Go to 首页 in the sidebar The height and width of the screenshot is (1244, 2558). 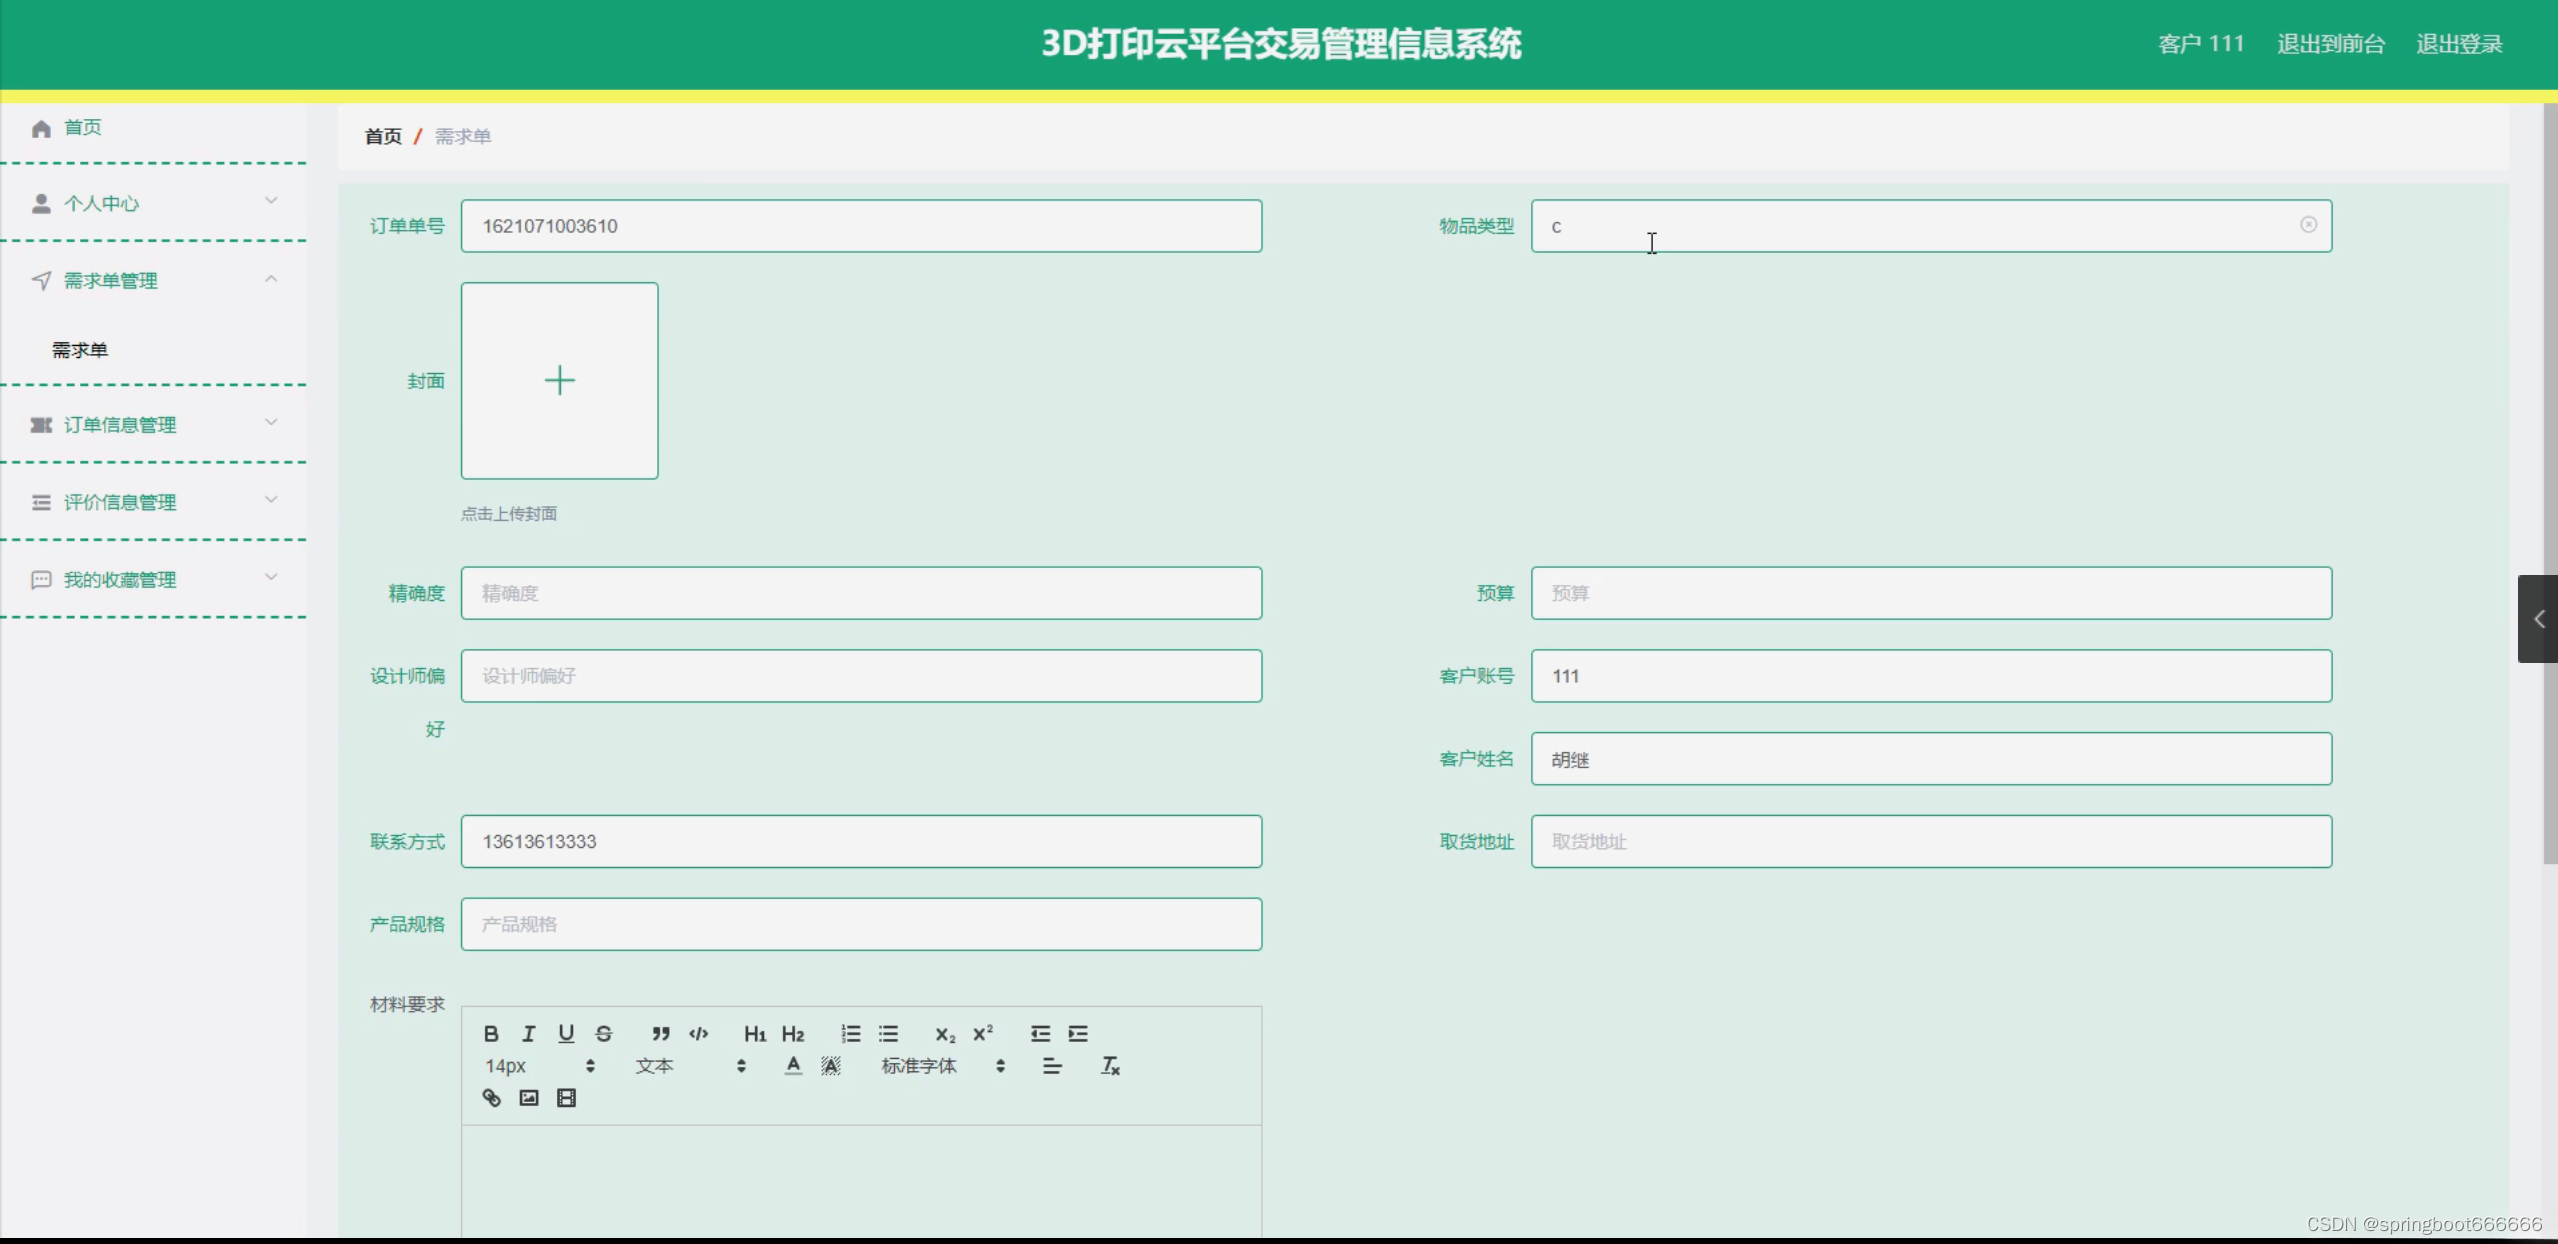tap(82, 127)
